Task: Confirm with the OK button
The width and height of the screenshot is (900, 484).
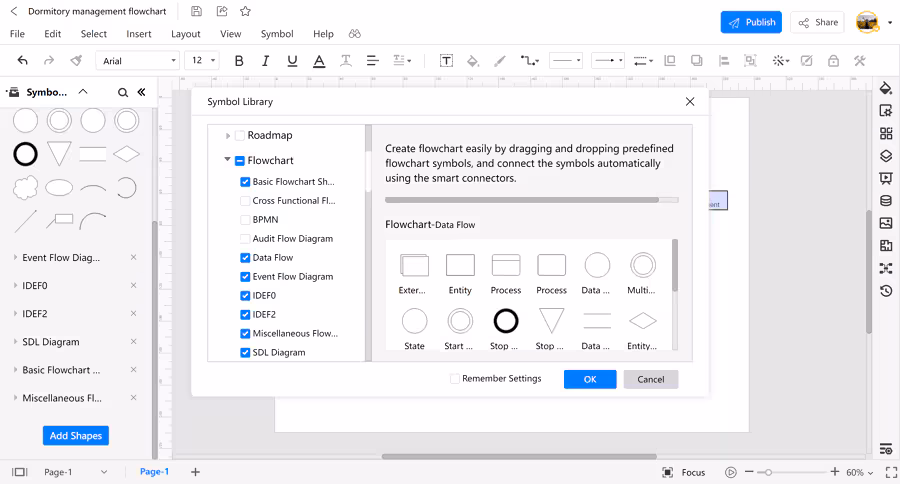Action: pos(590,379)
